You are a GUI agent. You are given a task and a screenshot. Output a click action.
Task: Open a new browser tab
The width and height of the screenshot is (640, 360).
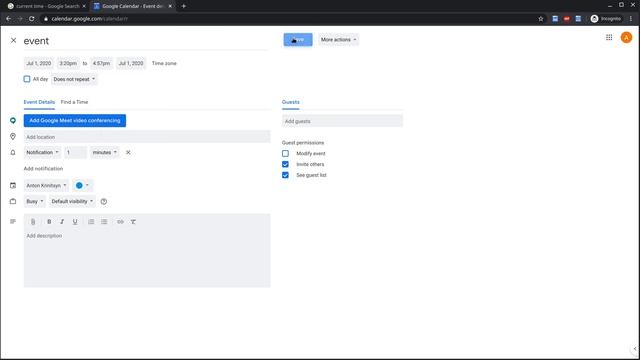184,6
